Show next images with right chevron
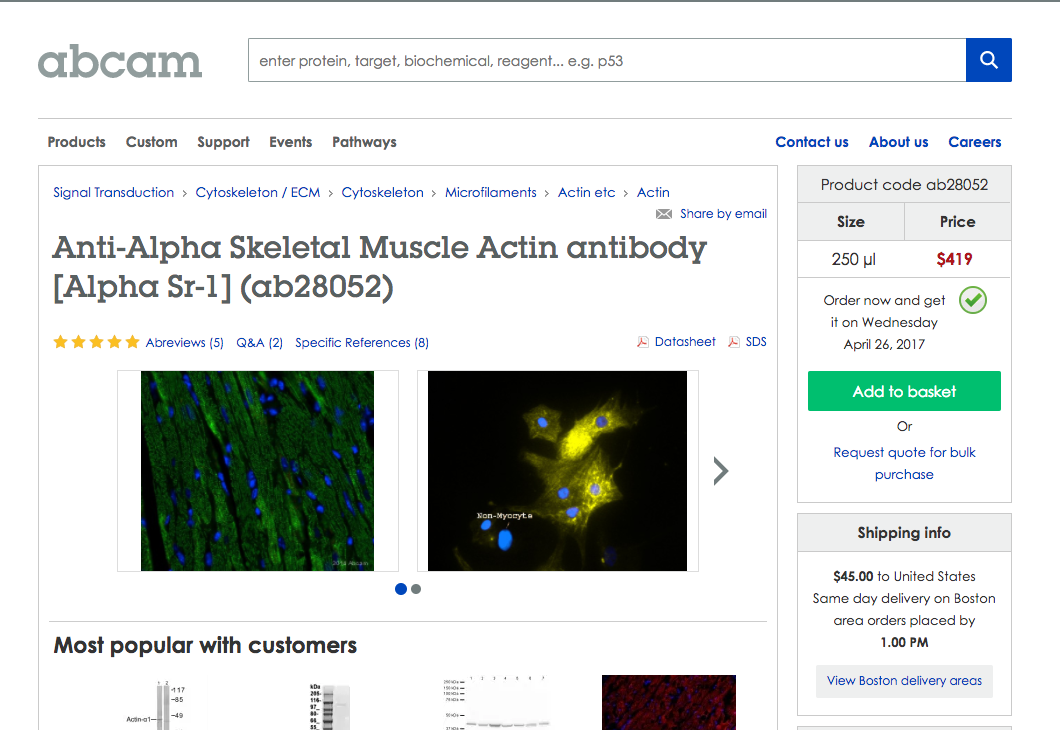This screenshot has height=730, width=1060. [721, 471]
